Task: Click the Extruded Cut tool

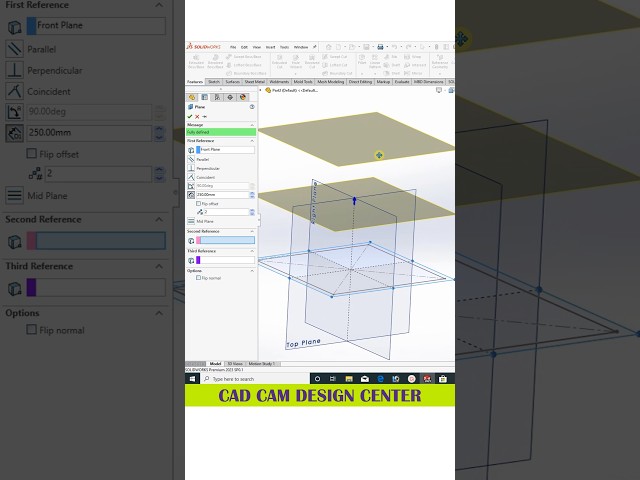Action: (280, 61)
